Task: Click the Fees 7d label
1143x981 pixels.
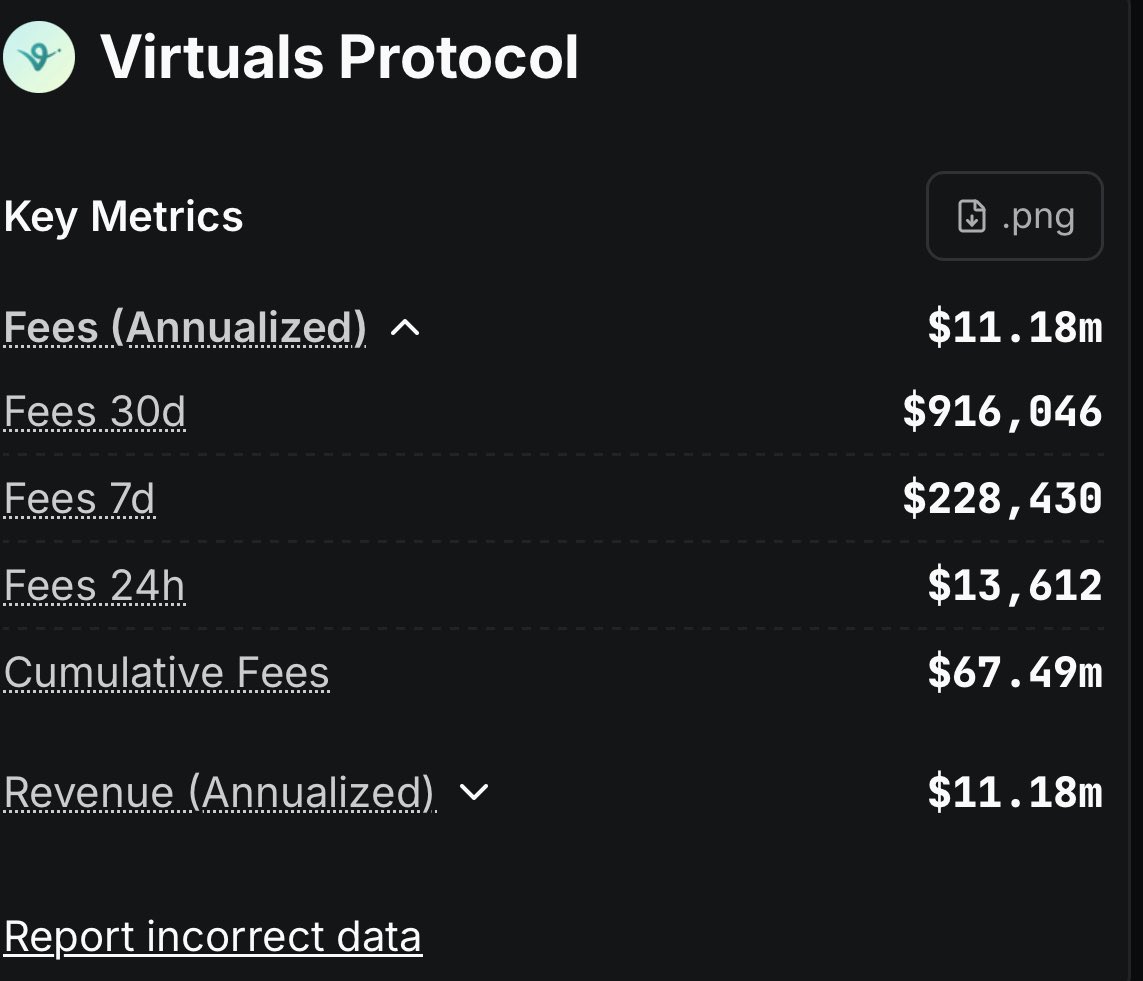Action: [x=79, y=499]
